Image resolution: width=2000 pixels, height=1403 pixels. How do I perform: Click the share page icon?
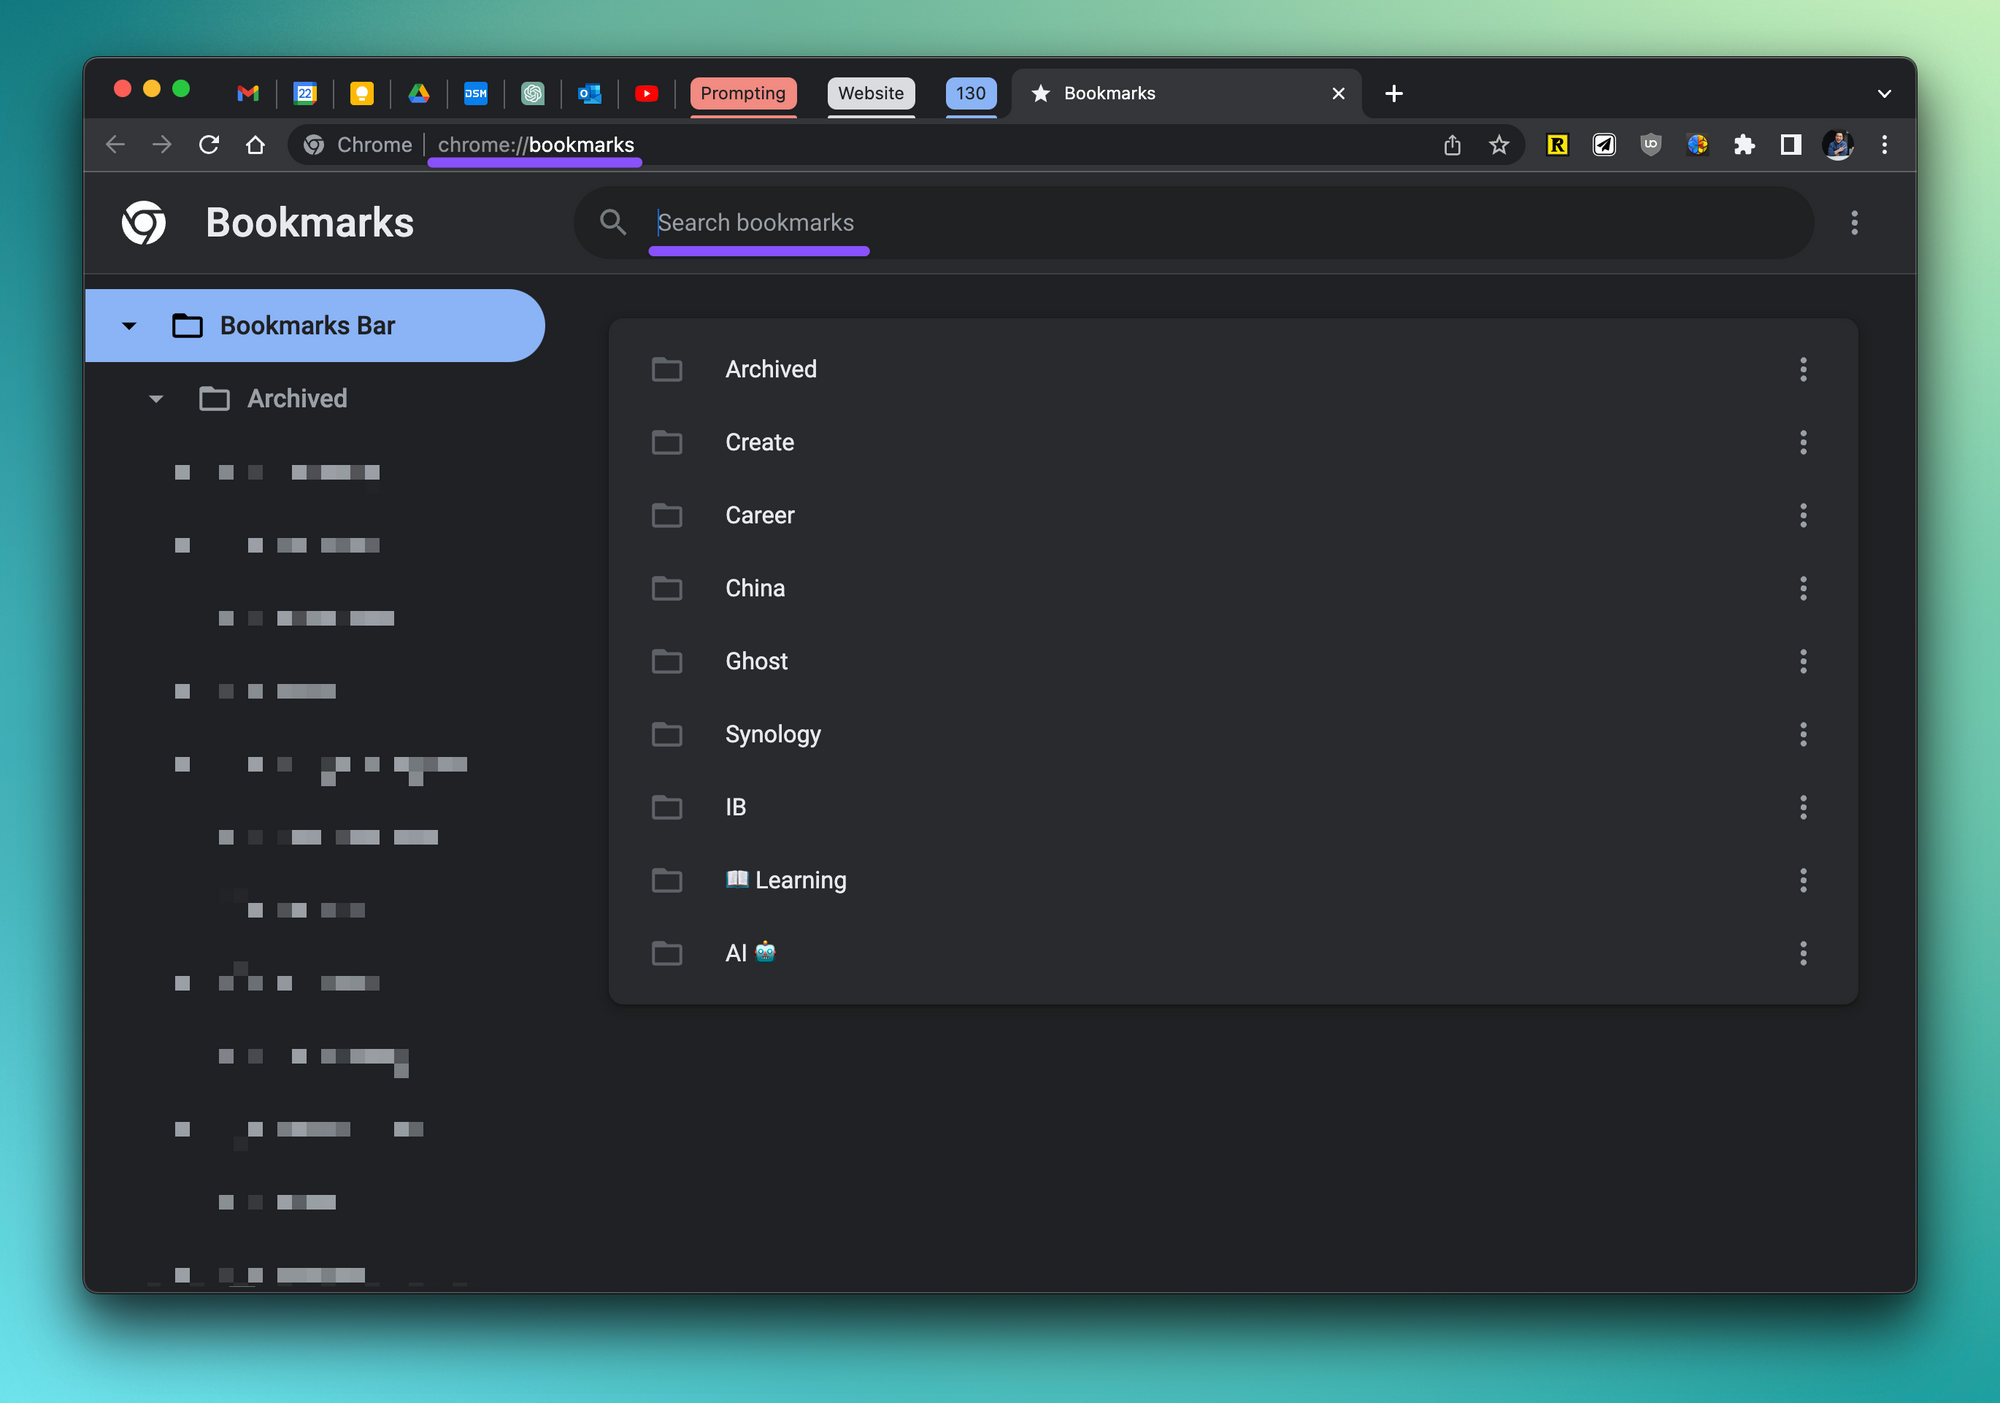click(x=1452, y=145)
